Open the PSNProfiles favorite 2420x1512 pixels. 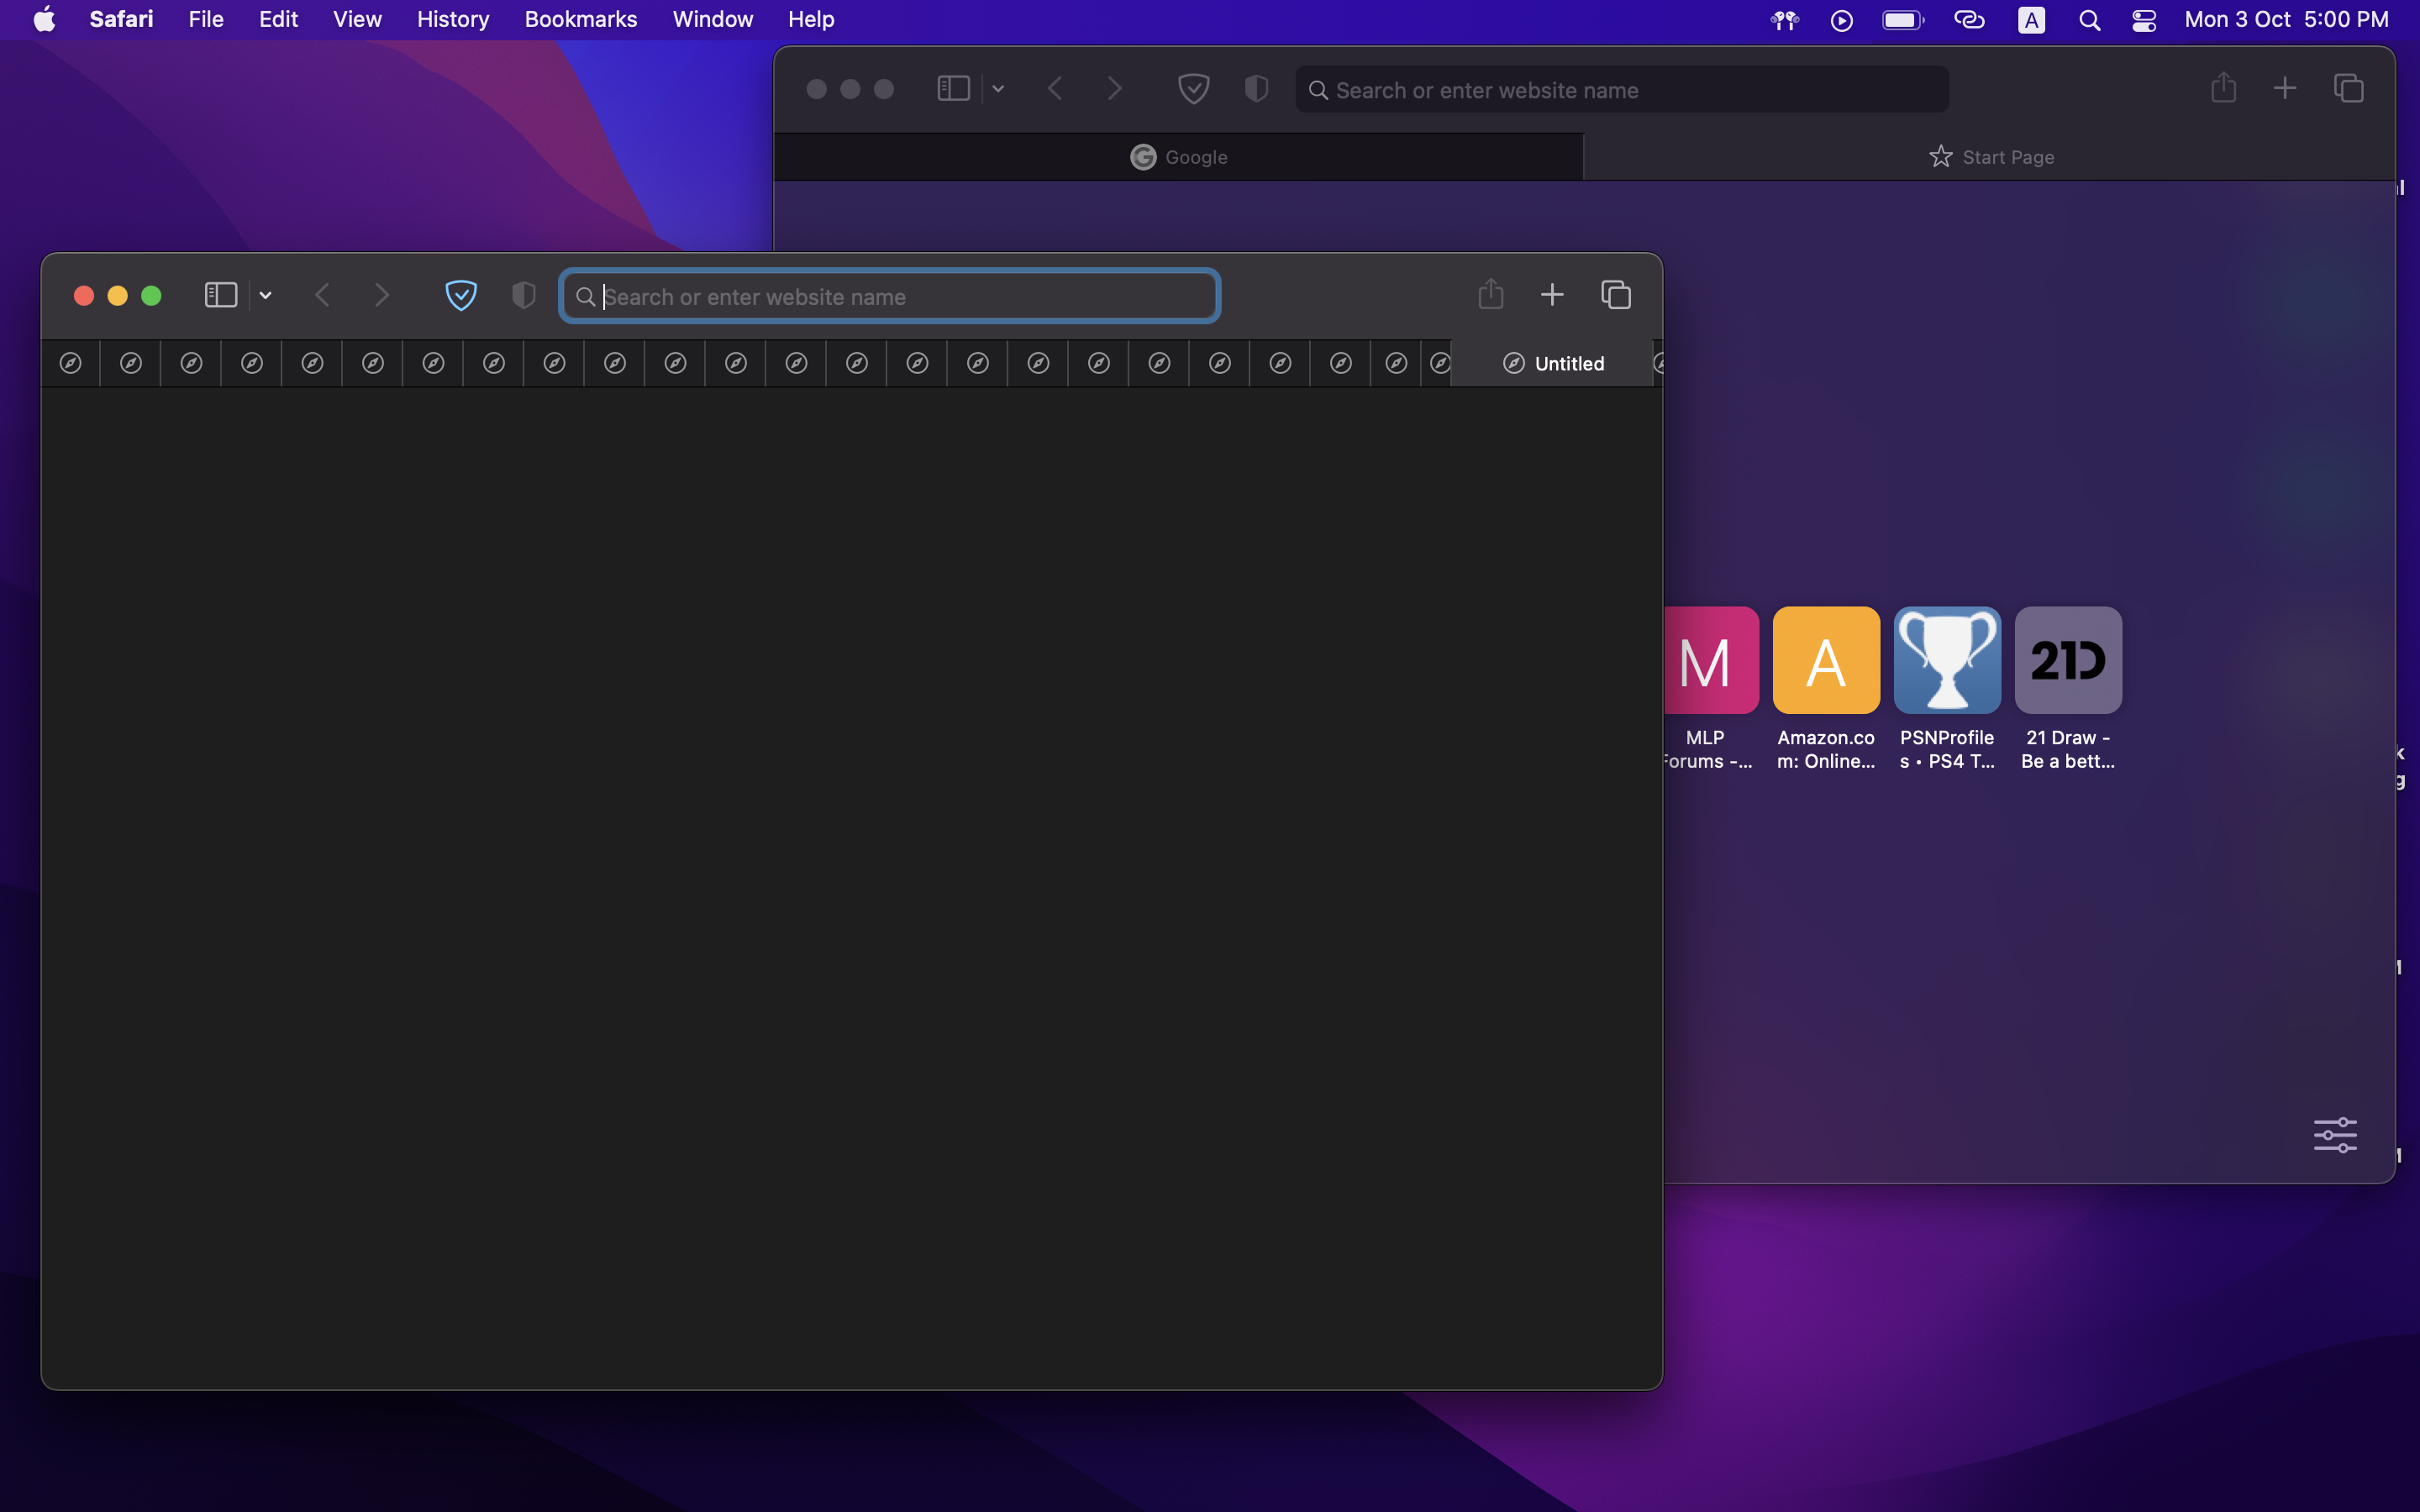click(x=1947, y=661)
